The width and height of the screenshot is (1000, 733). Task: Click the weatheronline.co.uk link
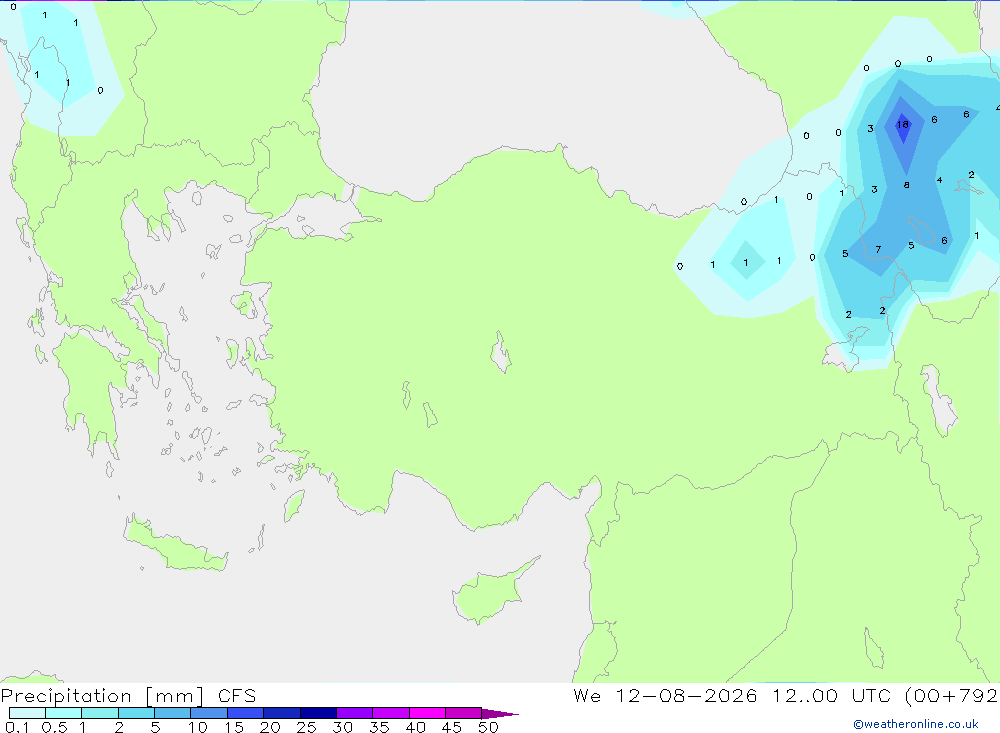point(916,724)
